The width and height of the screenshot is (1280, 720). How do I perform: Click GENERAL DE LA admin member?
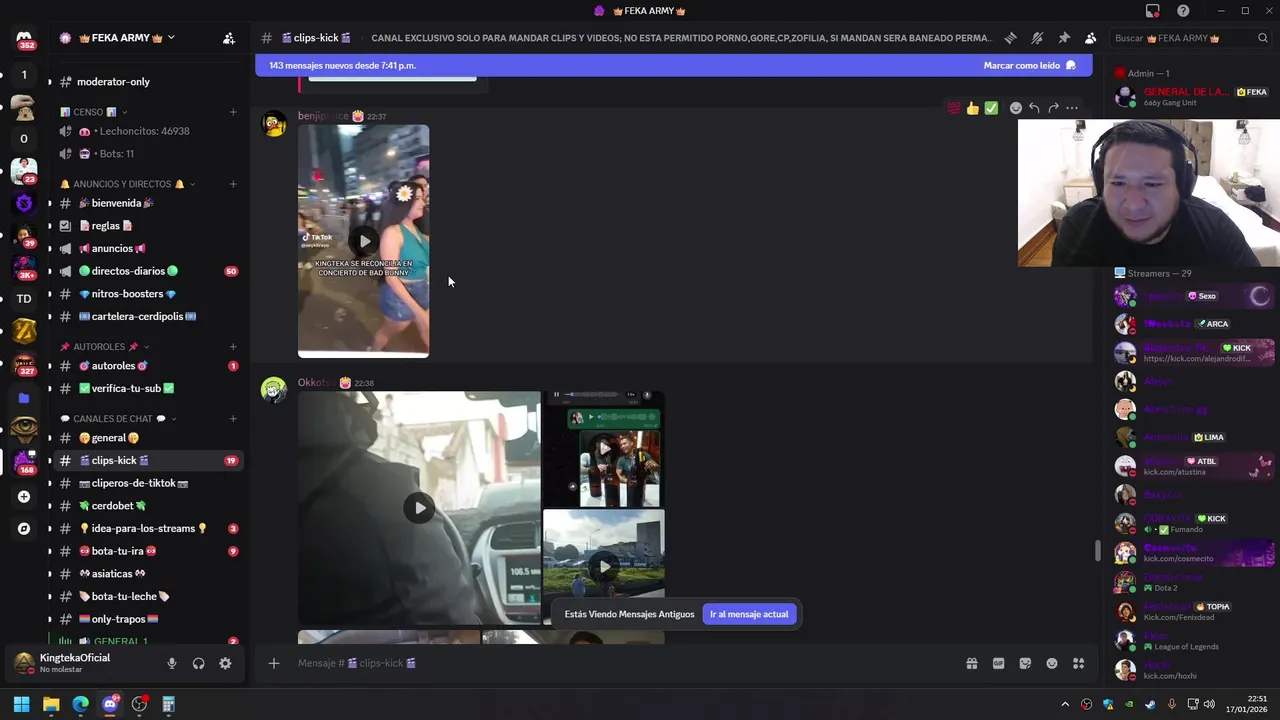tap(1192, 96)
